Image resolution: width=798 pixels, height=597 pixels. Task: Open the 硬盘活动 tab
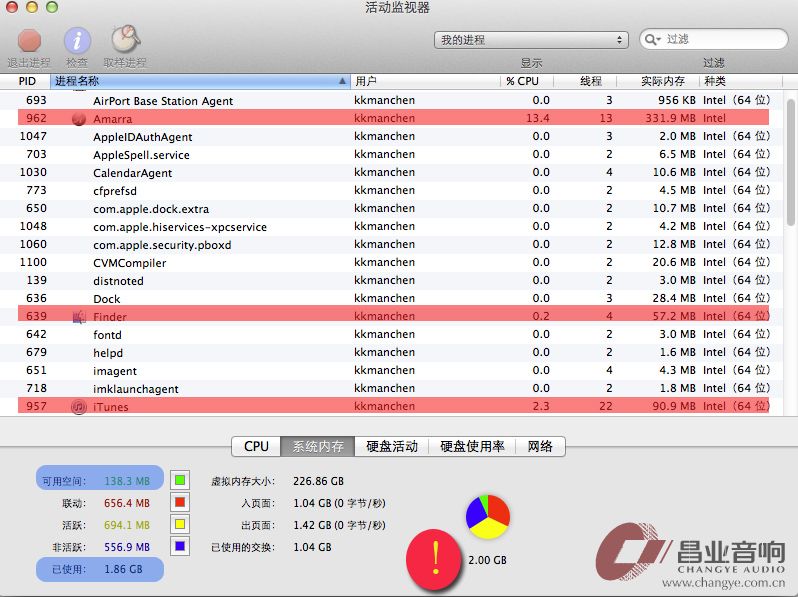click(x=392, y=446)
